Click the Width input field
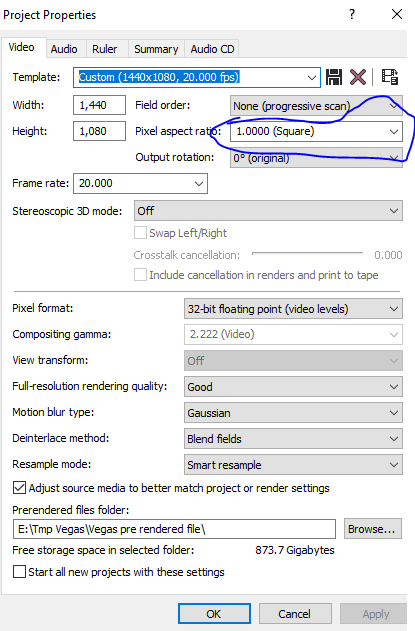The height and width of the screenshot is (631, 415). pos(99,105)
